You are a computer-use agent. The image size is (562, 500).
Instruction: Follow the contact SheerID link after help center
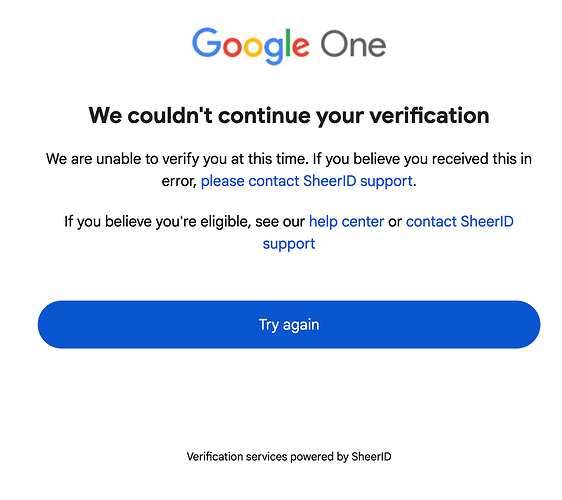pyautogui.click(x=459, y=222)
